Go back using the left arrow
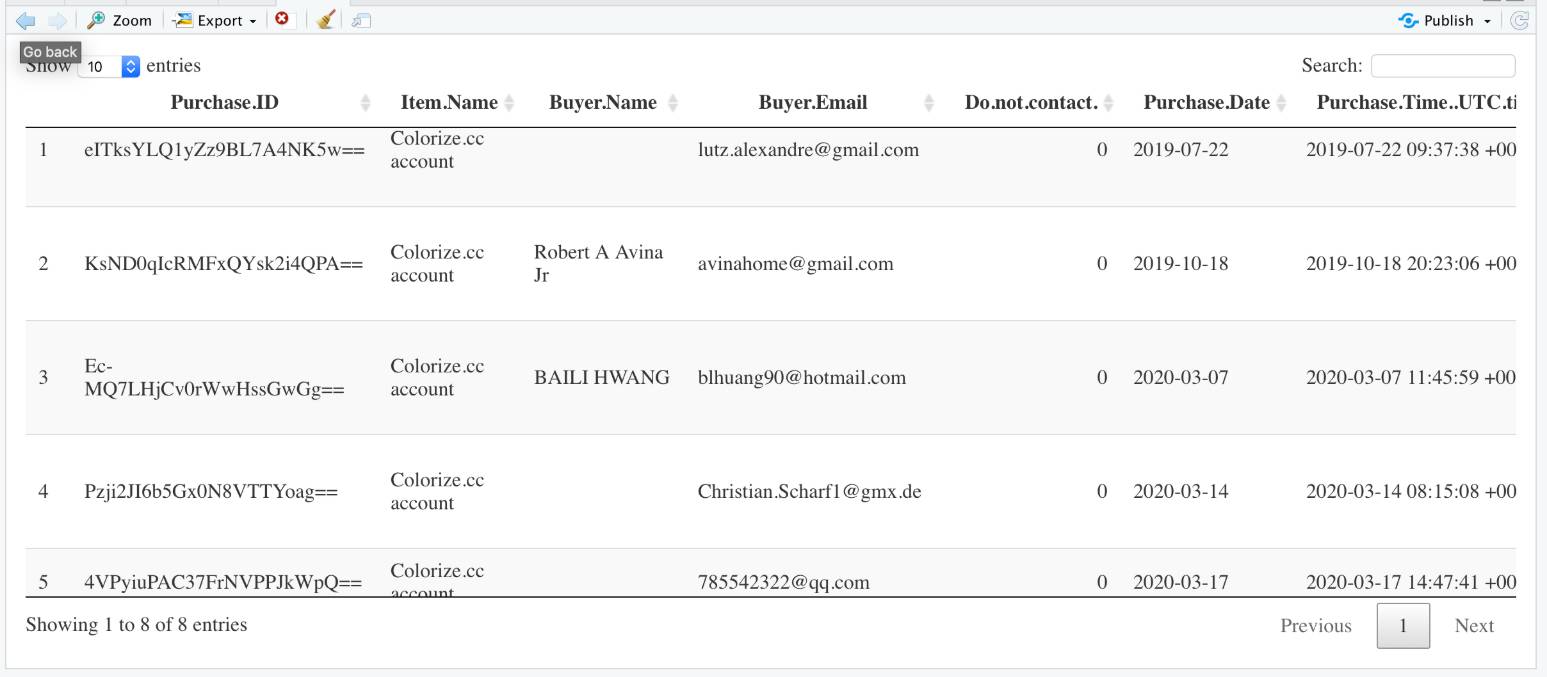This screenshot has width=1547, height=677. pyautogui.click(x=26, y=20)
